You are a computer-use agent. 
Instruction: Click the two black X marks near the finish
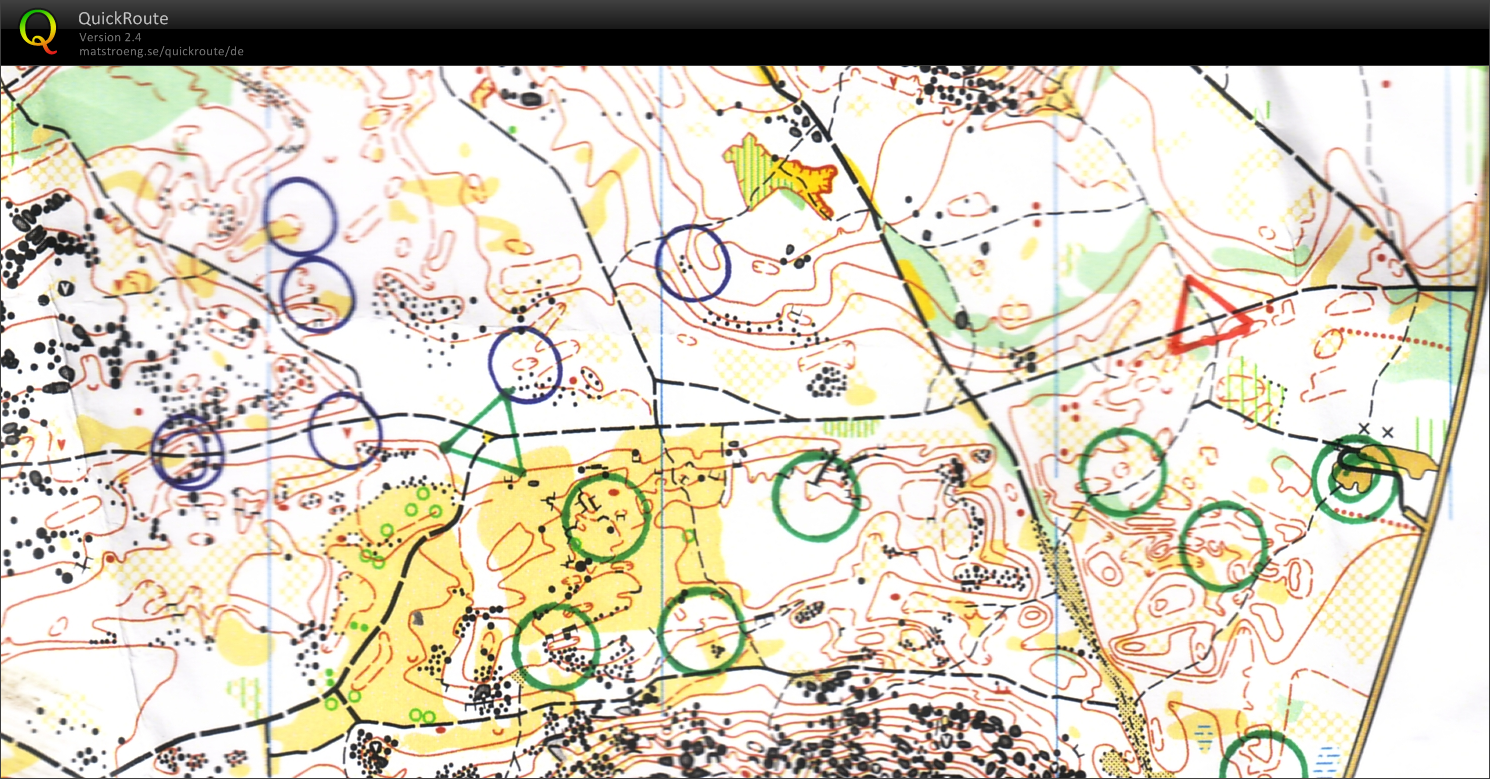(x=1374, y=431)
